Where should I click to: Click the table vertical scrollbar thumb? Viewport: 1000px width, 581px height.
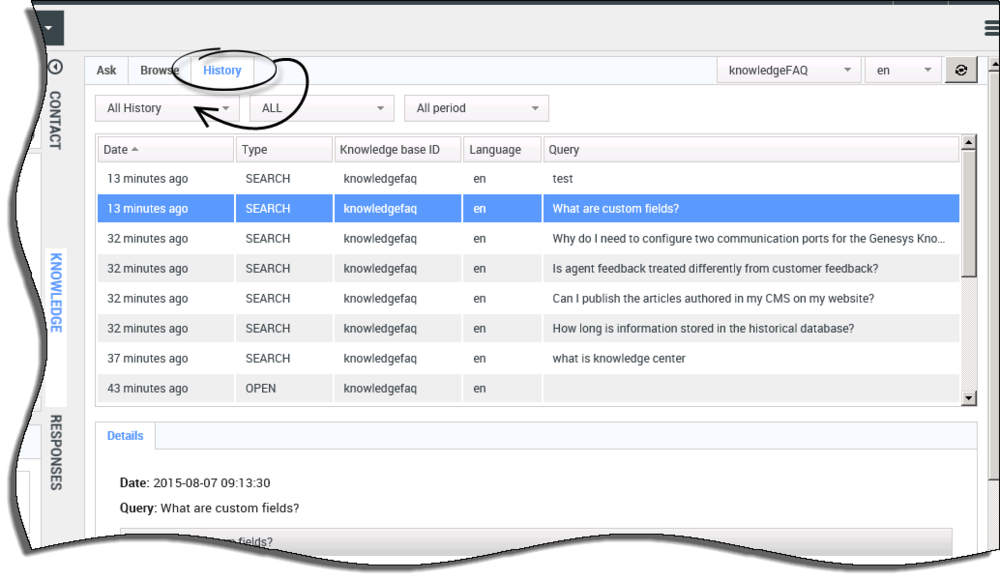coord(969,214)
